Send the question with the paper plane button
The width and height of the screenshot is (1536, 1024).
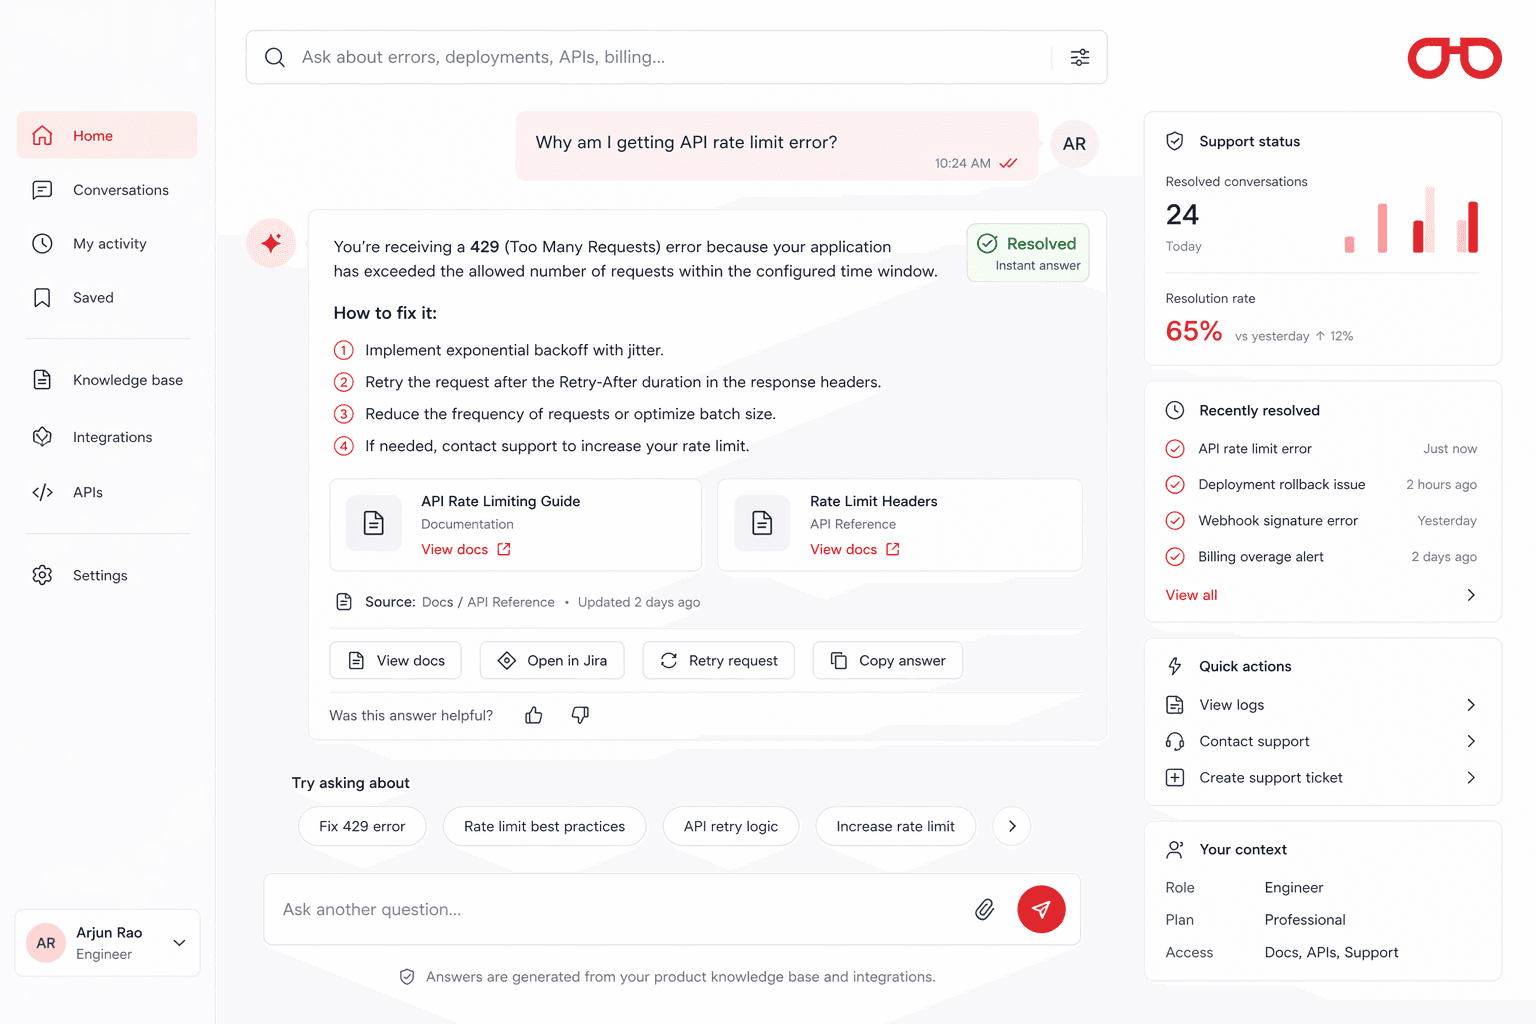point(1041,909)
